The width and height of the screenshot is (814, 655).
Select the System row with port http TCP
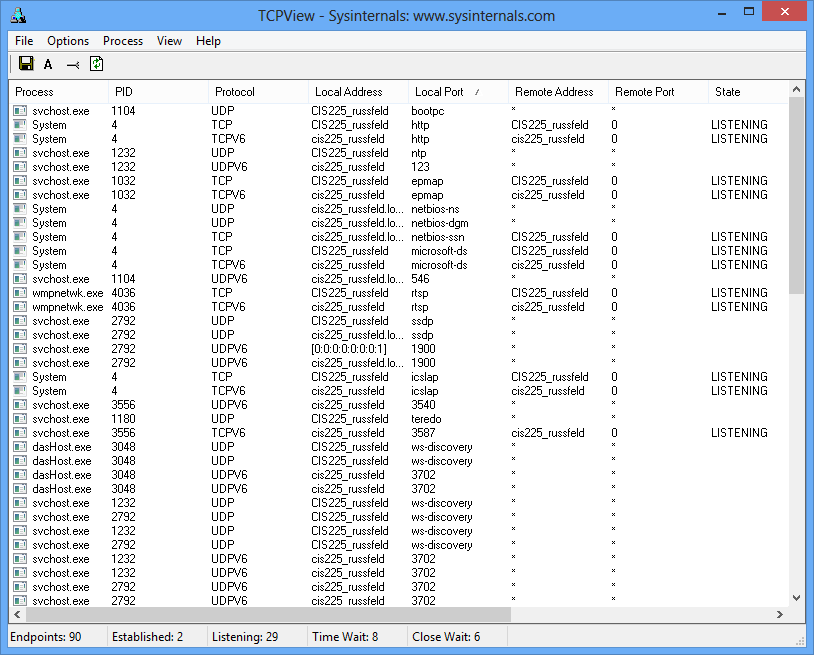(50, 125)
